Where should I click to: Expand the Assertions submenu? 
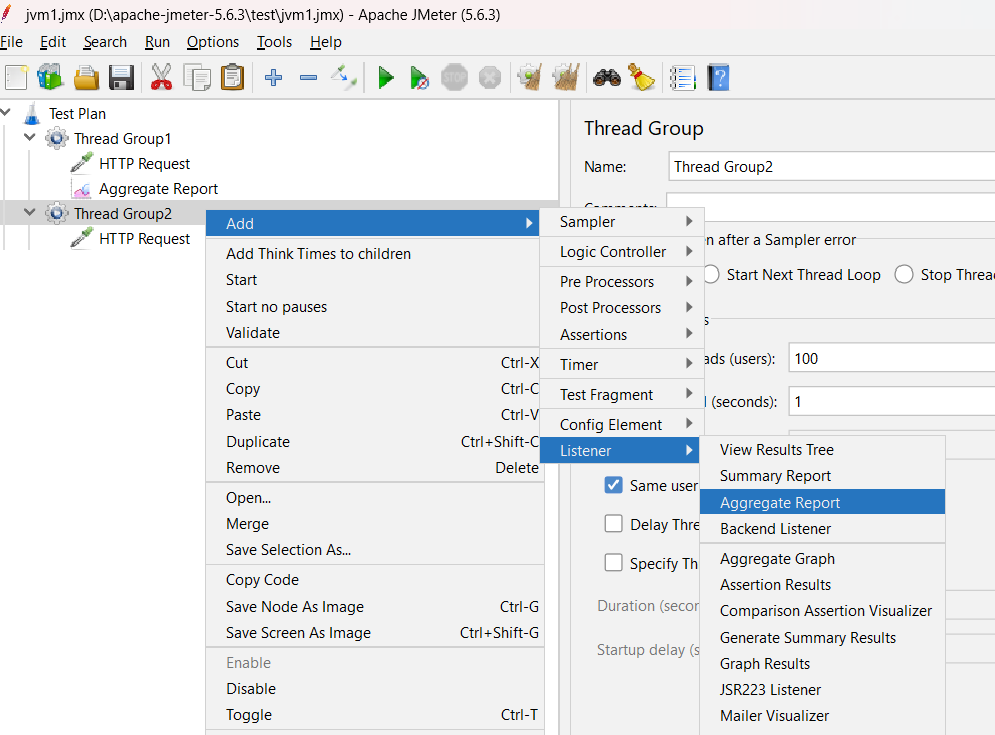[x=621, y=334]
